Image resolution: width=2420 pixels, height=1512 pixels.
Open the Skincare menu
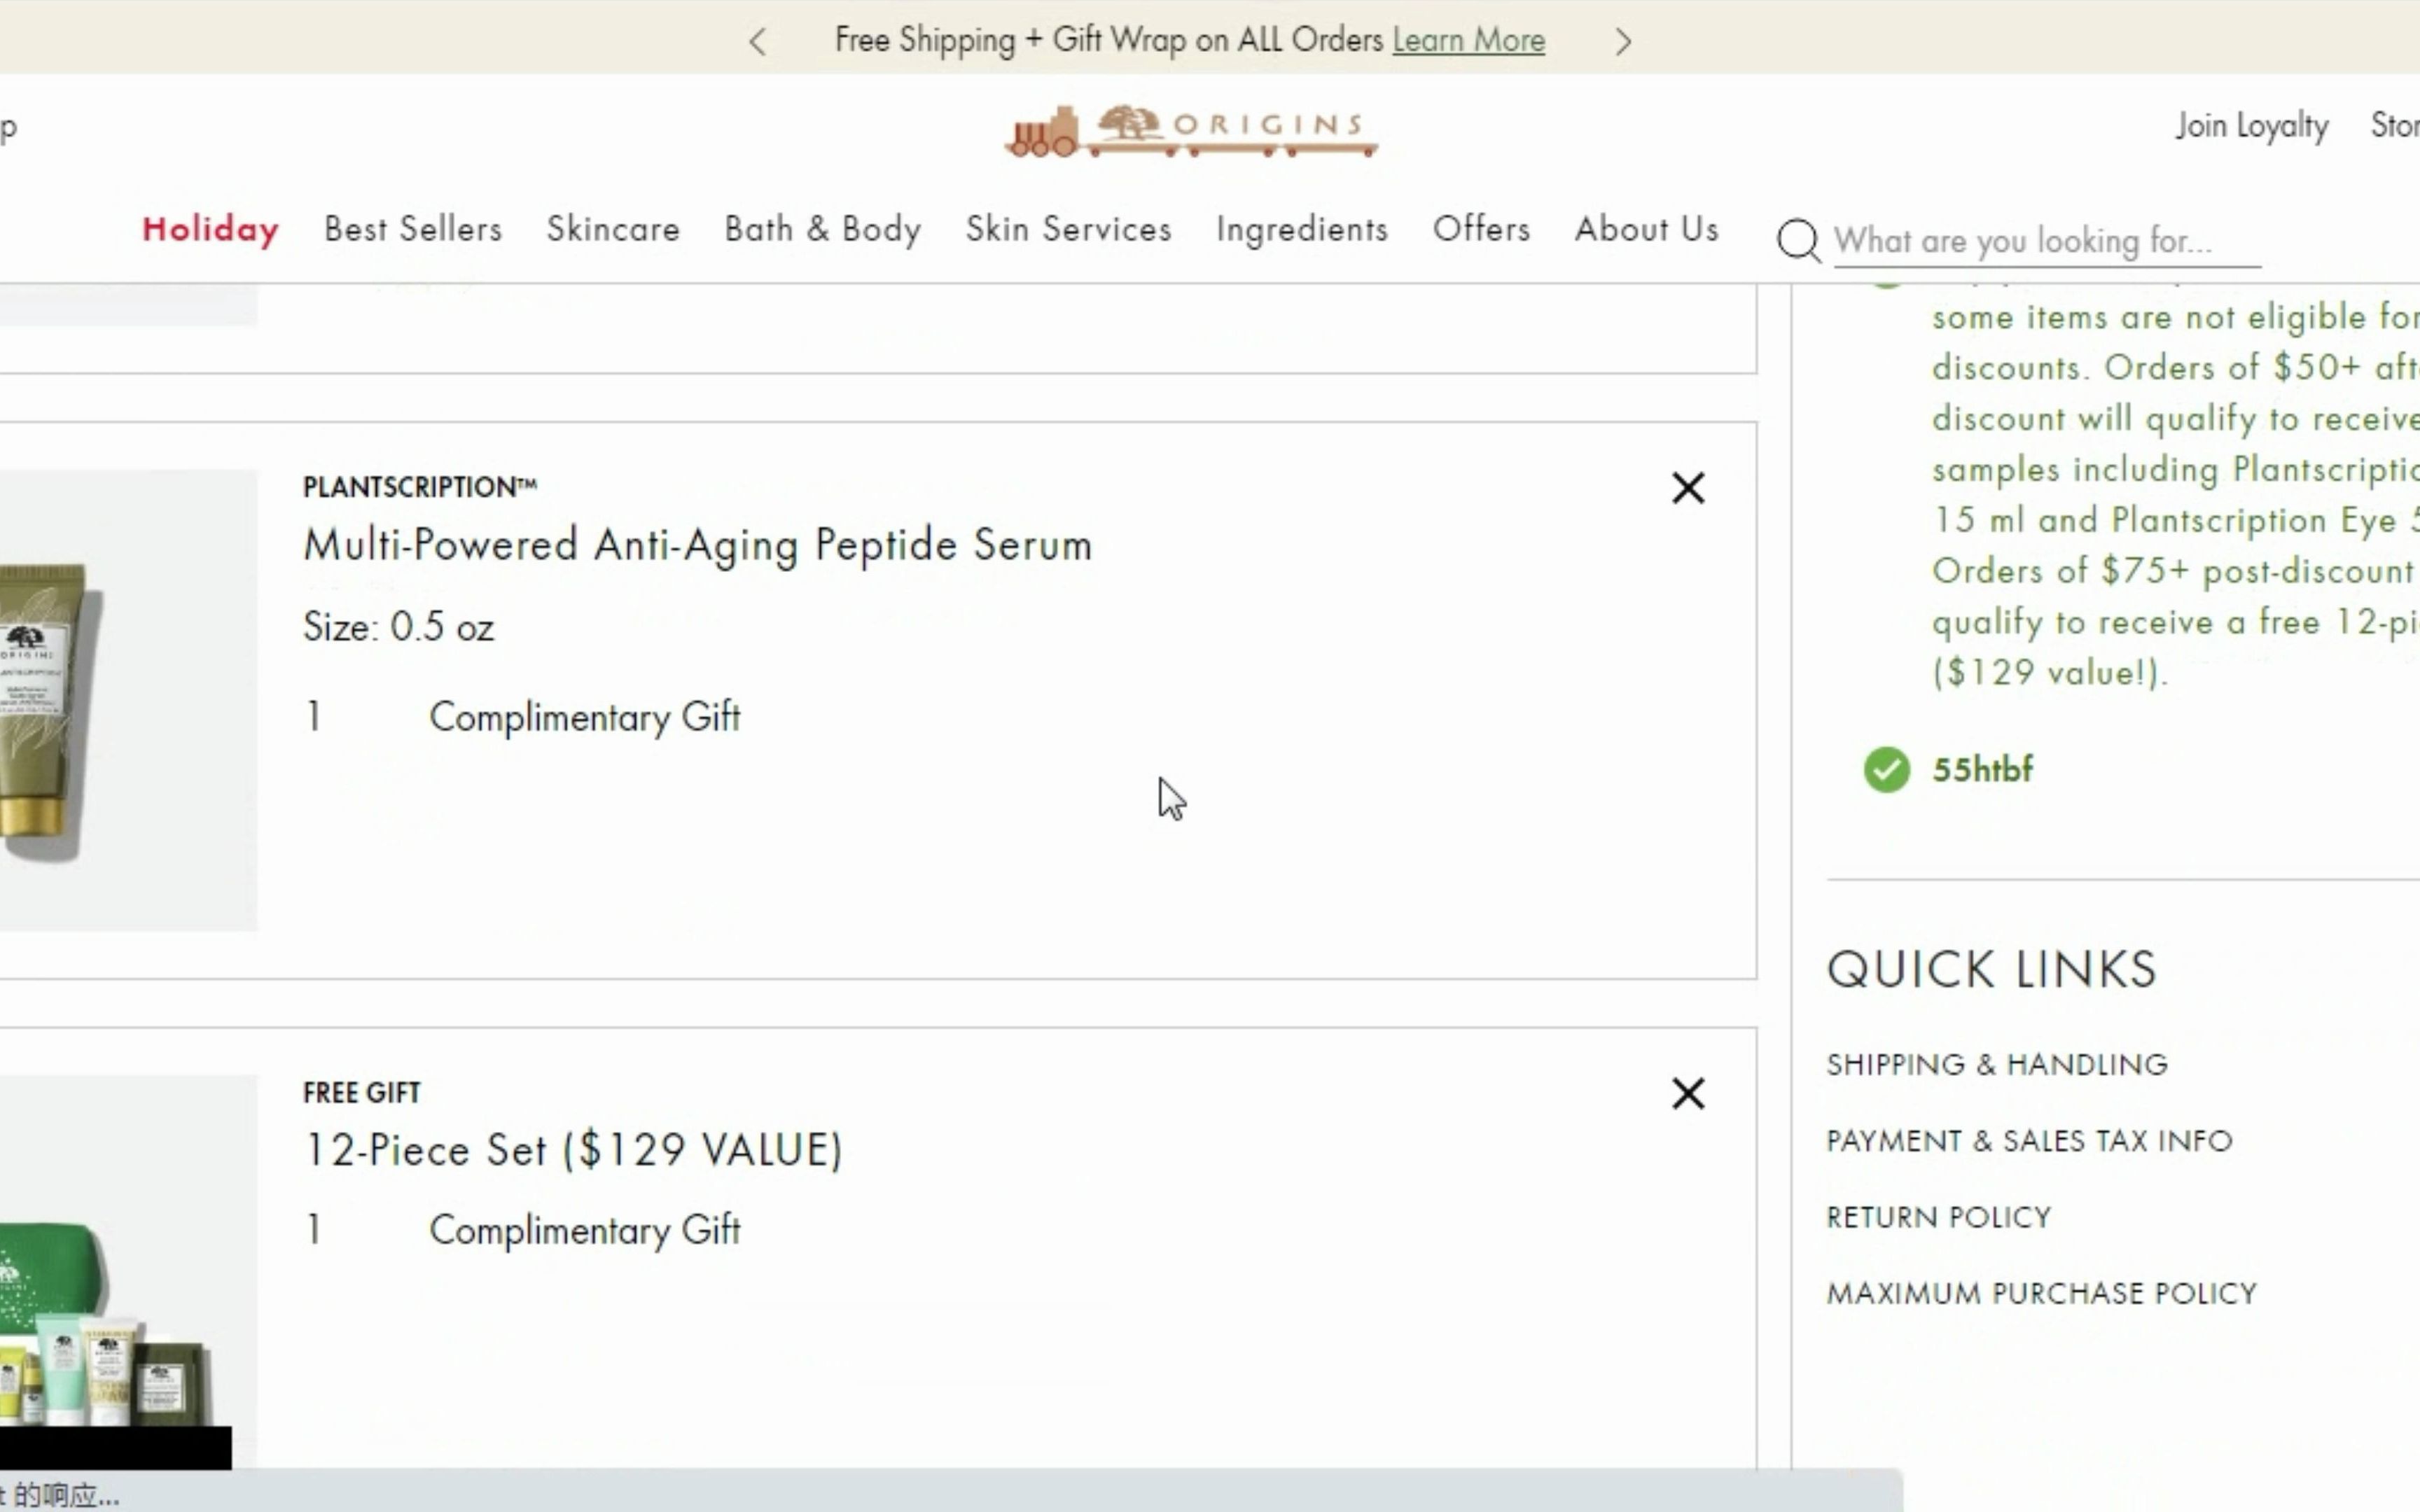coord(613,229)
